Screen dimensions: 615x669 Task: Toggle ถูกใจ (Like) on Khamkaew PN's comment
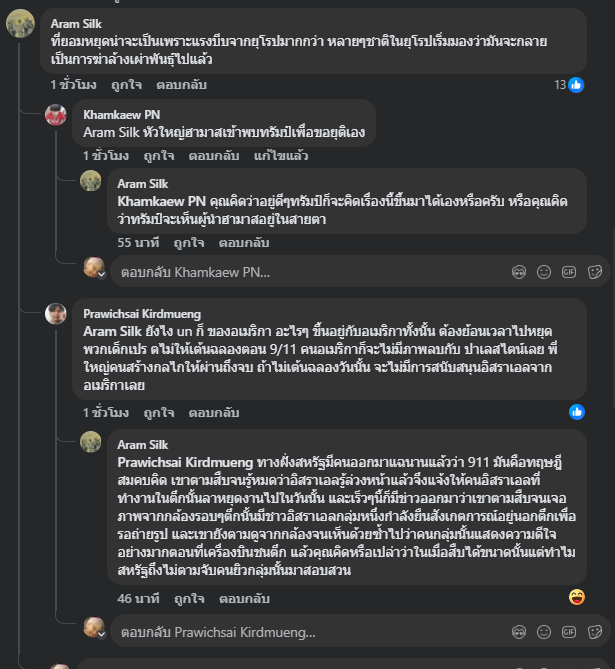tap(157, 156)
